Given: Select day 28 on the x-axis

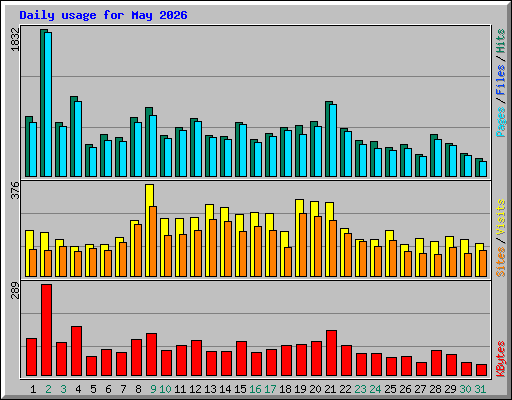Looking at the screenshot, I should tap(435, 389).
